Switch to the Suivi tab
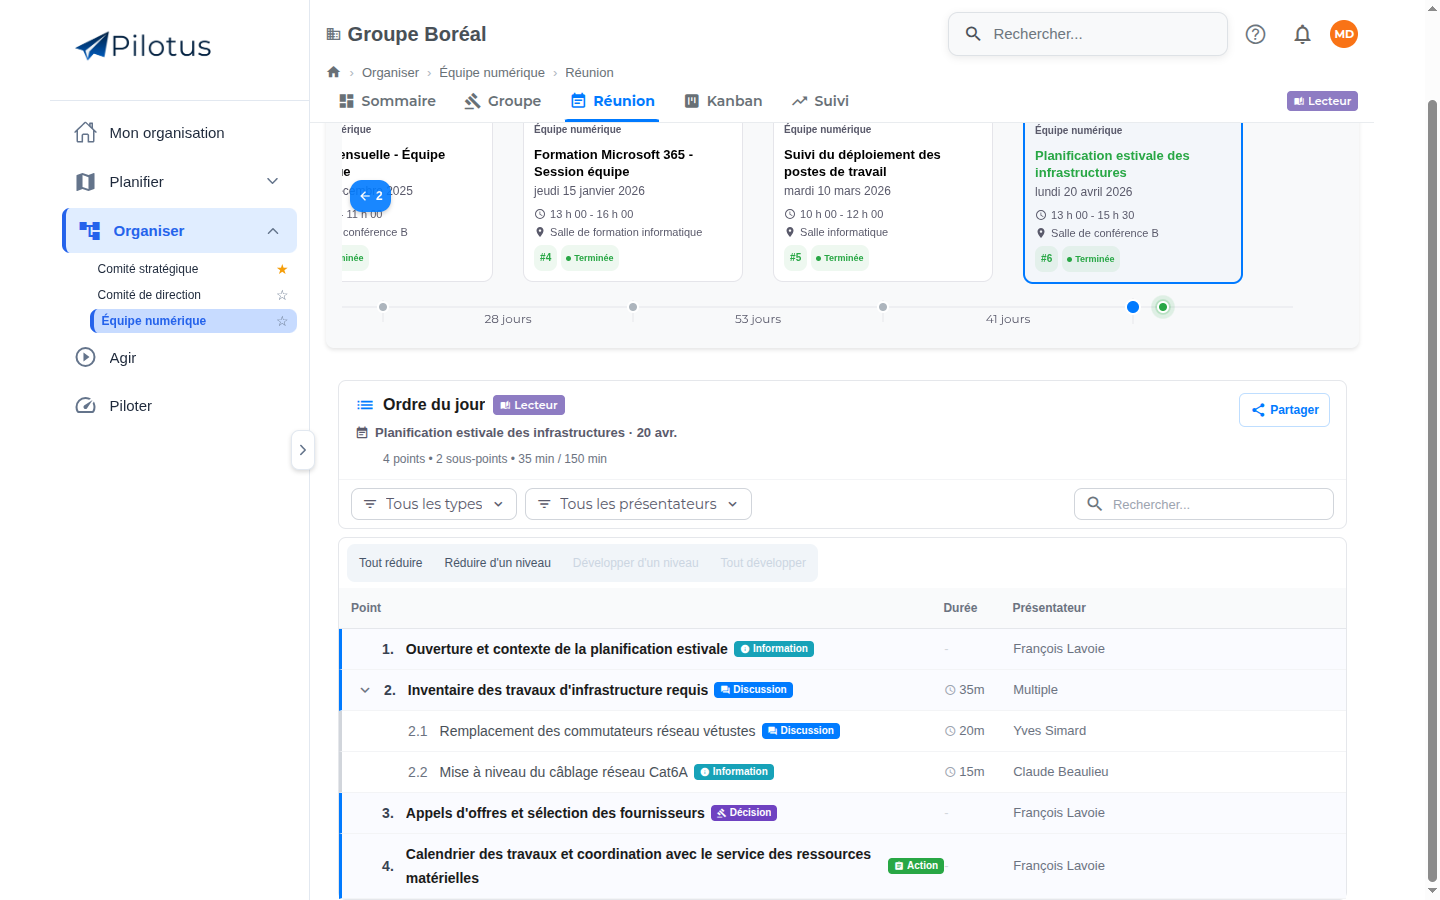Image resolution: width=1440 pixels, height=900 pixels. (x=820, y=101)
